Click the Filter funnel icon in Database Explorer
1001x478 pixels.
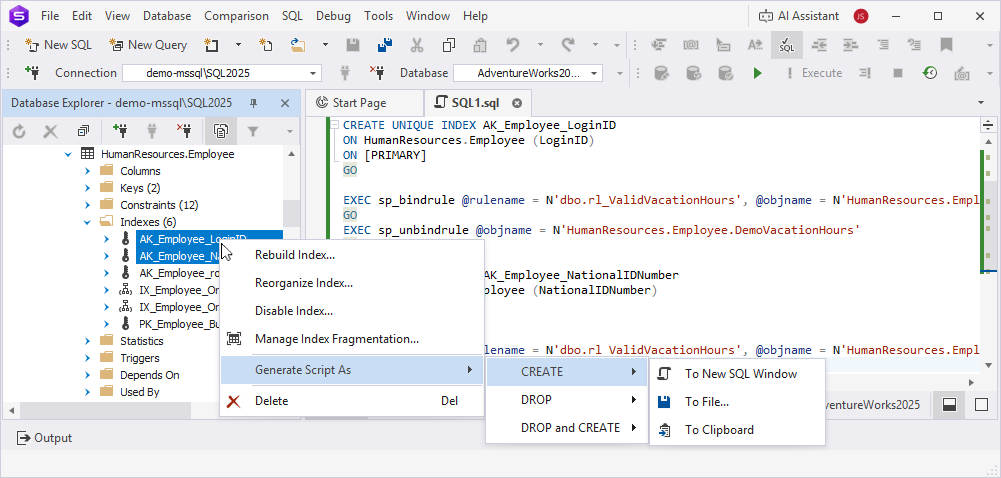[253, 131]
